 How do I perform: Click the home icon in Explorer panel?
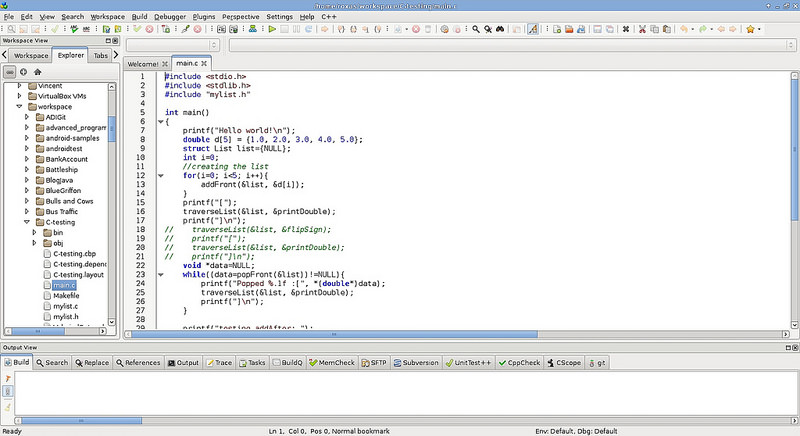[x=38, y=72]
